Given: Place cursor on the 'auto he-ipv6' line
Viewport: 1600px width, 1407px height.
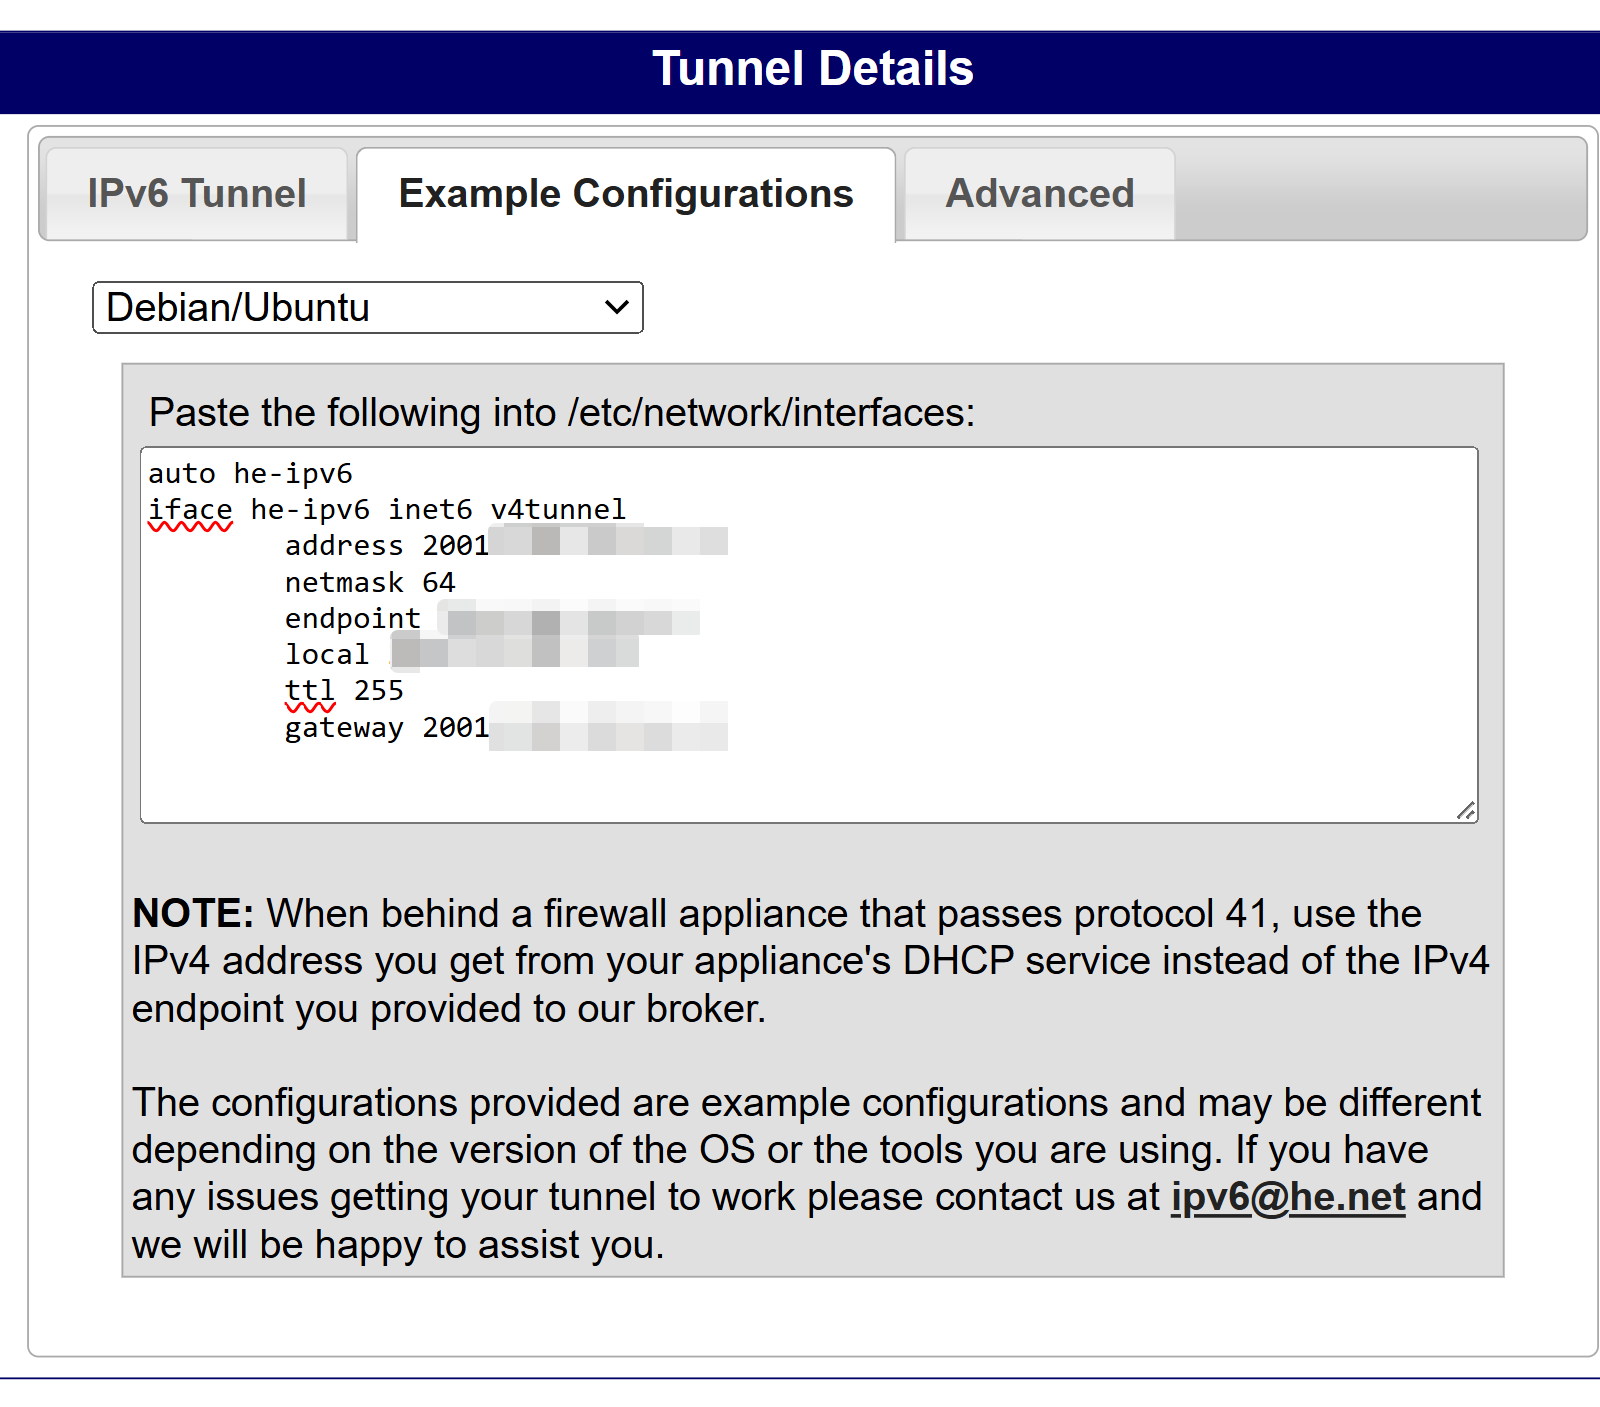Looking at the screenshot, I should click(251, 473).
